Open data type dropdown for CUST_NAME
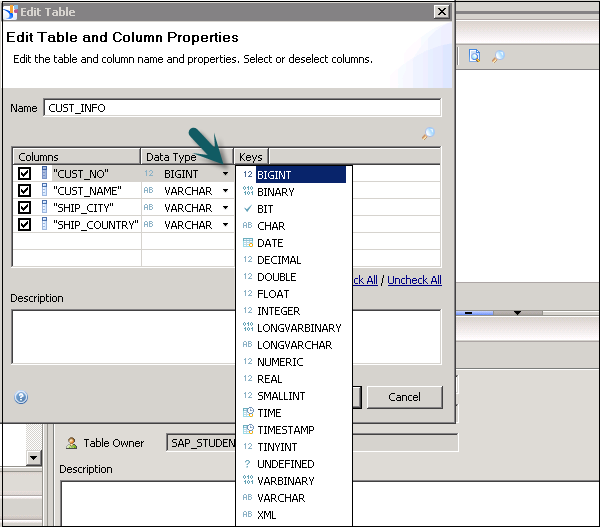Screen dimensions: 600x527 coord(225,191)
